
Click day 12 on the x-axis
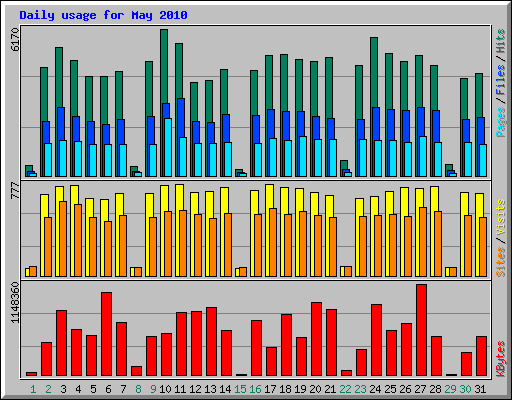tap(195, 389)
